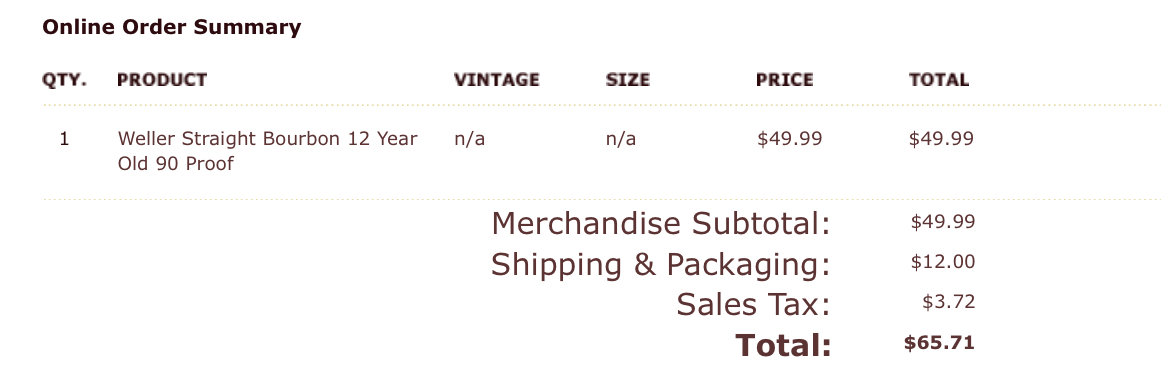Select the QTY. column header

point(64,80)
